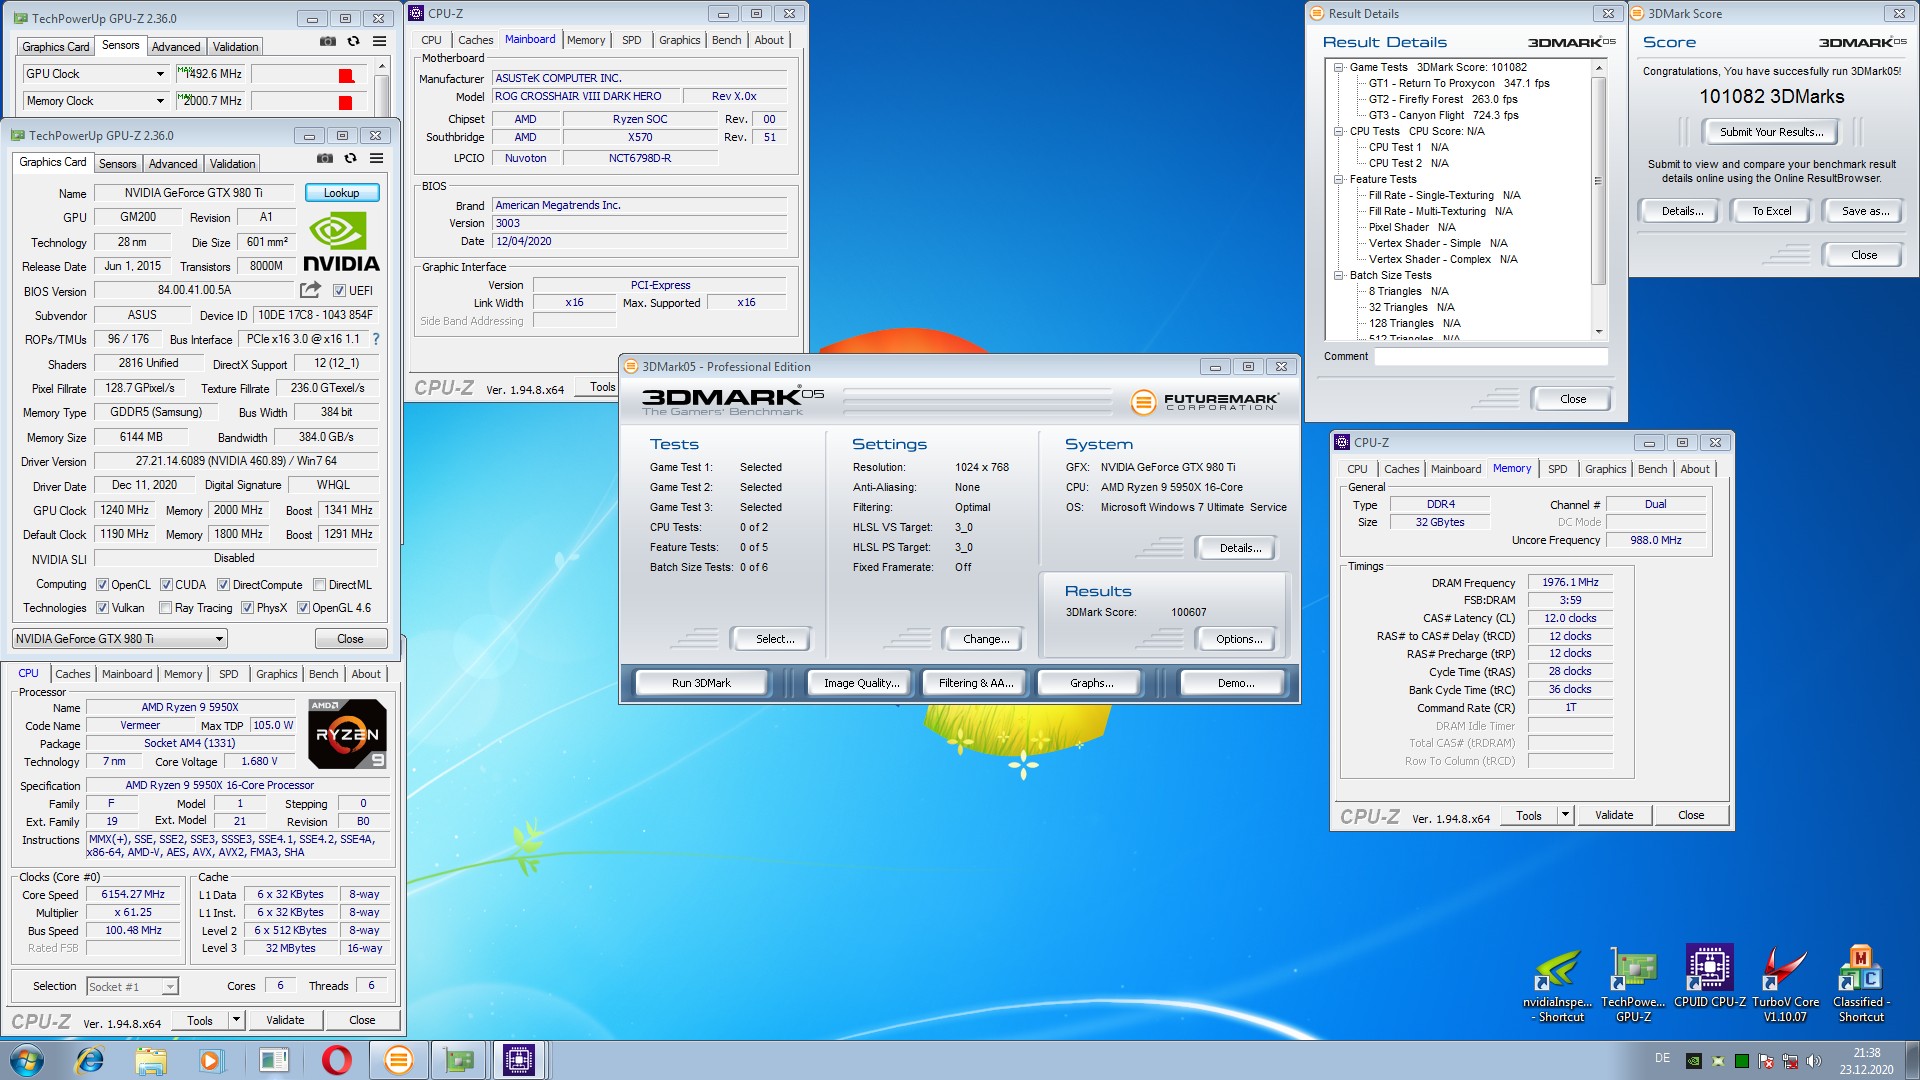Switch to Advanced tab in GPU-Z Graphics Card window
Screen dimensions: 1920x1080
coord(173,164)
